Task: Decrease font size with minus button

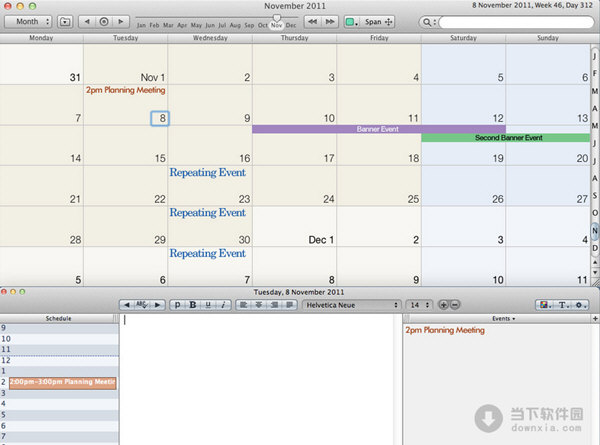Action: coord(456,304)
